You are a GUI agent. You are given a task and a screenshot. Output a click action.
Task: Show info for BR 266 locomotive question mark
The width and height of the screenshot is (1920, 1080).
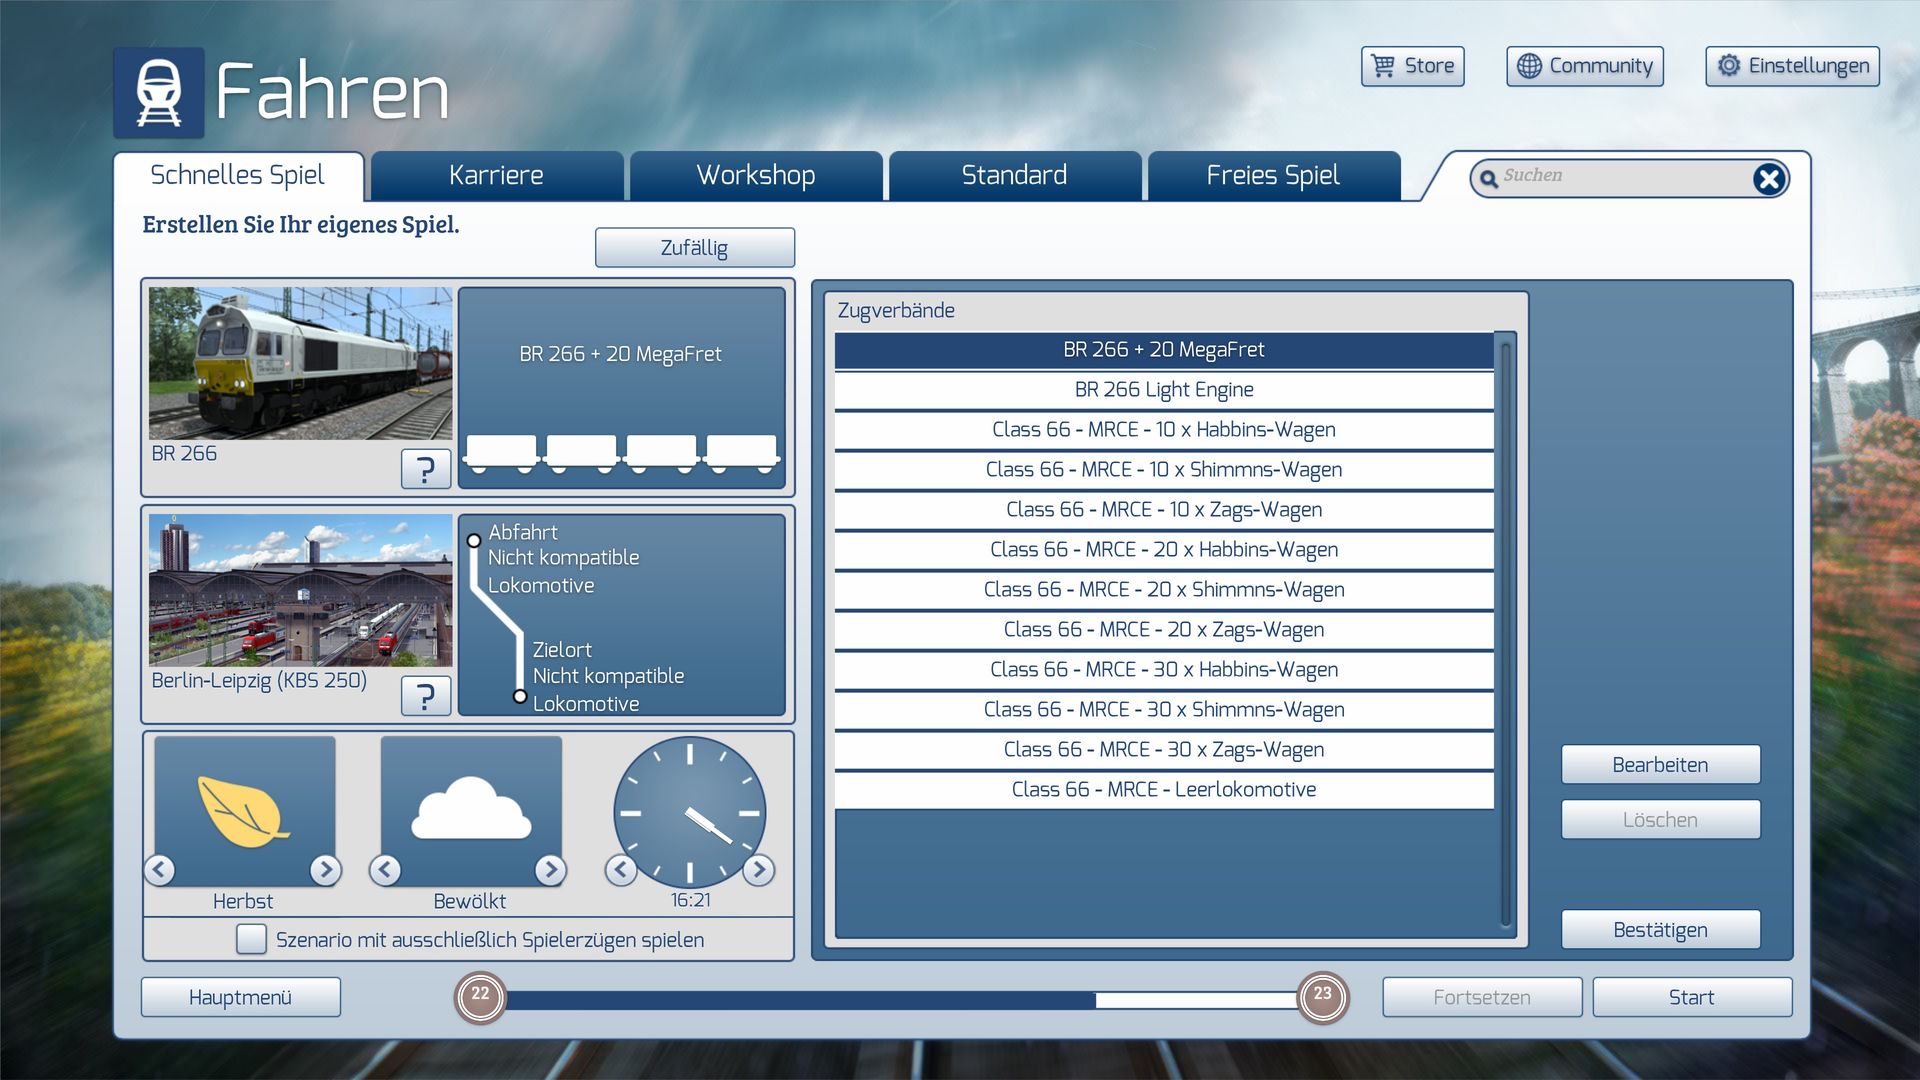pyautogui.click(x=425, y=468)
